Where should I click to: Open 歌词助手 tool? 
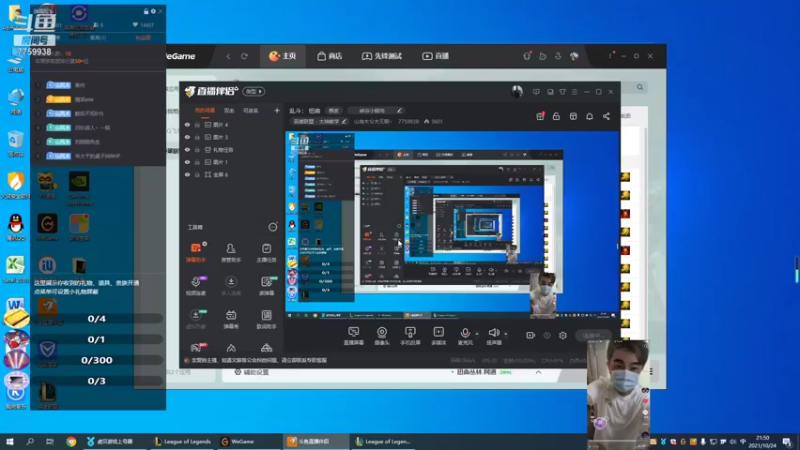tap(266, 319)
